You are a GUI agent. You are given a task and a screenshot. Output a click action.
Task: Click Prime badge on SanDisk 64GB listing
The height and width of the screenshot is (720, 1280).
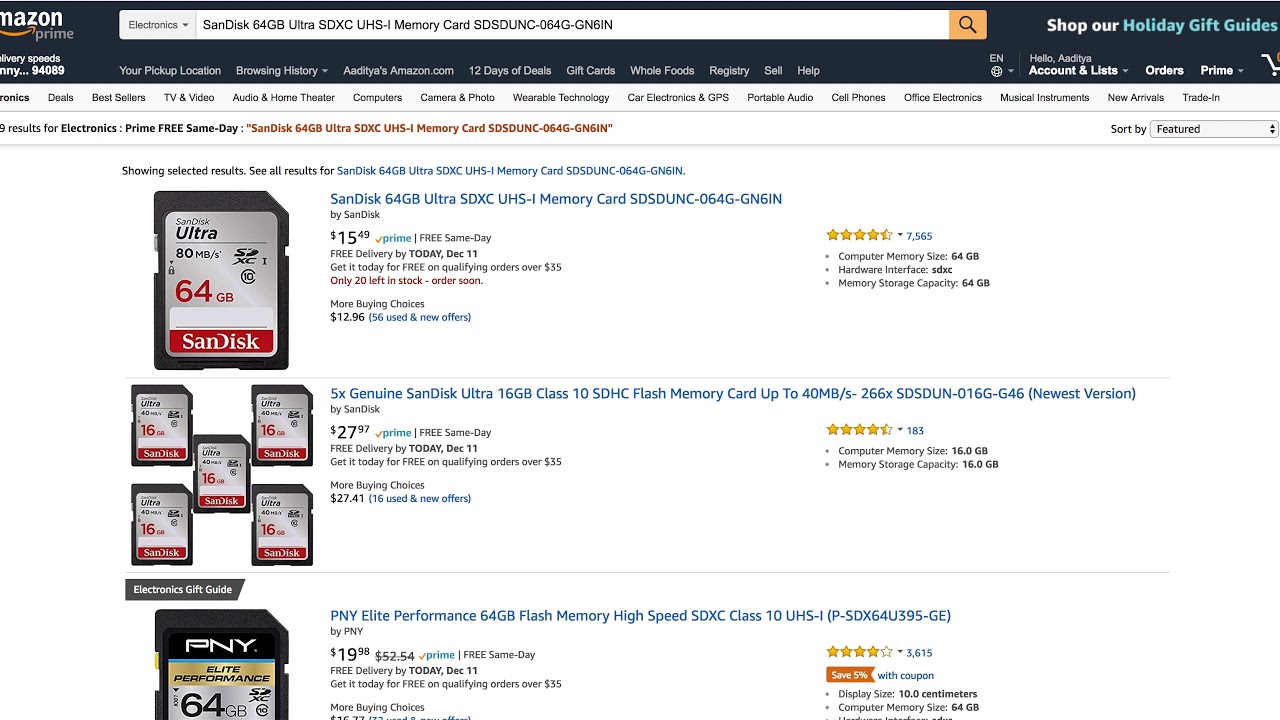coord(393,238)
